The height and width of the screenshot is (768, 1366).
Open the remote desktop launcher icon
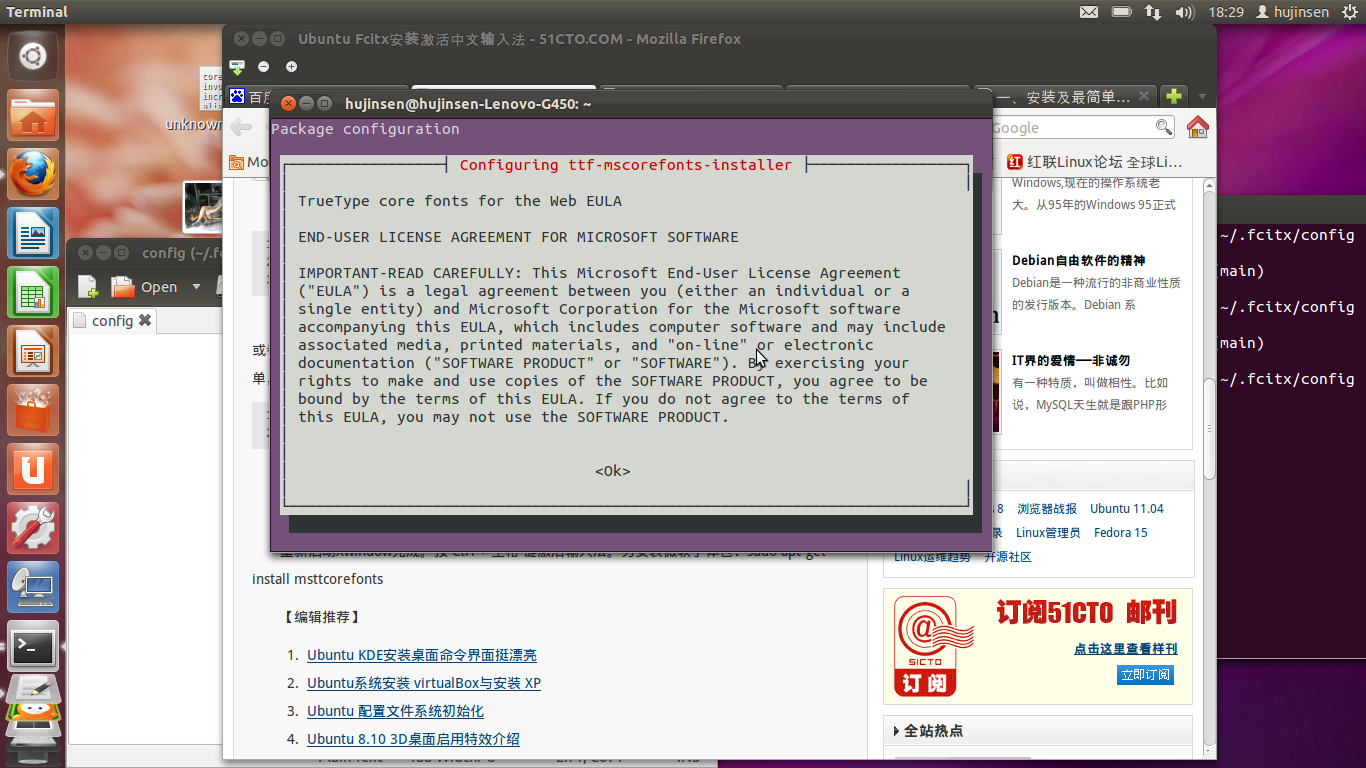pos(33,588)
